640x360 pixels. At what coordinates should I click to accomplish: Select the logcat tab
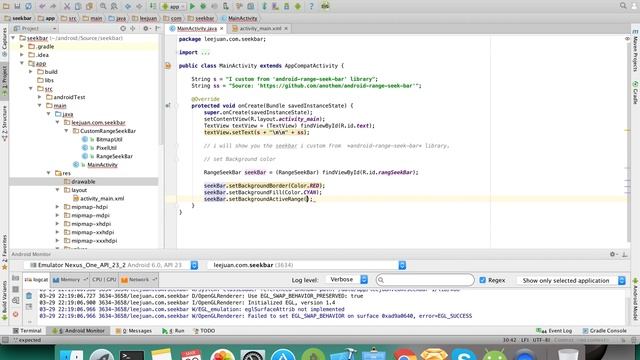click(x=36, y=280)
